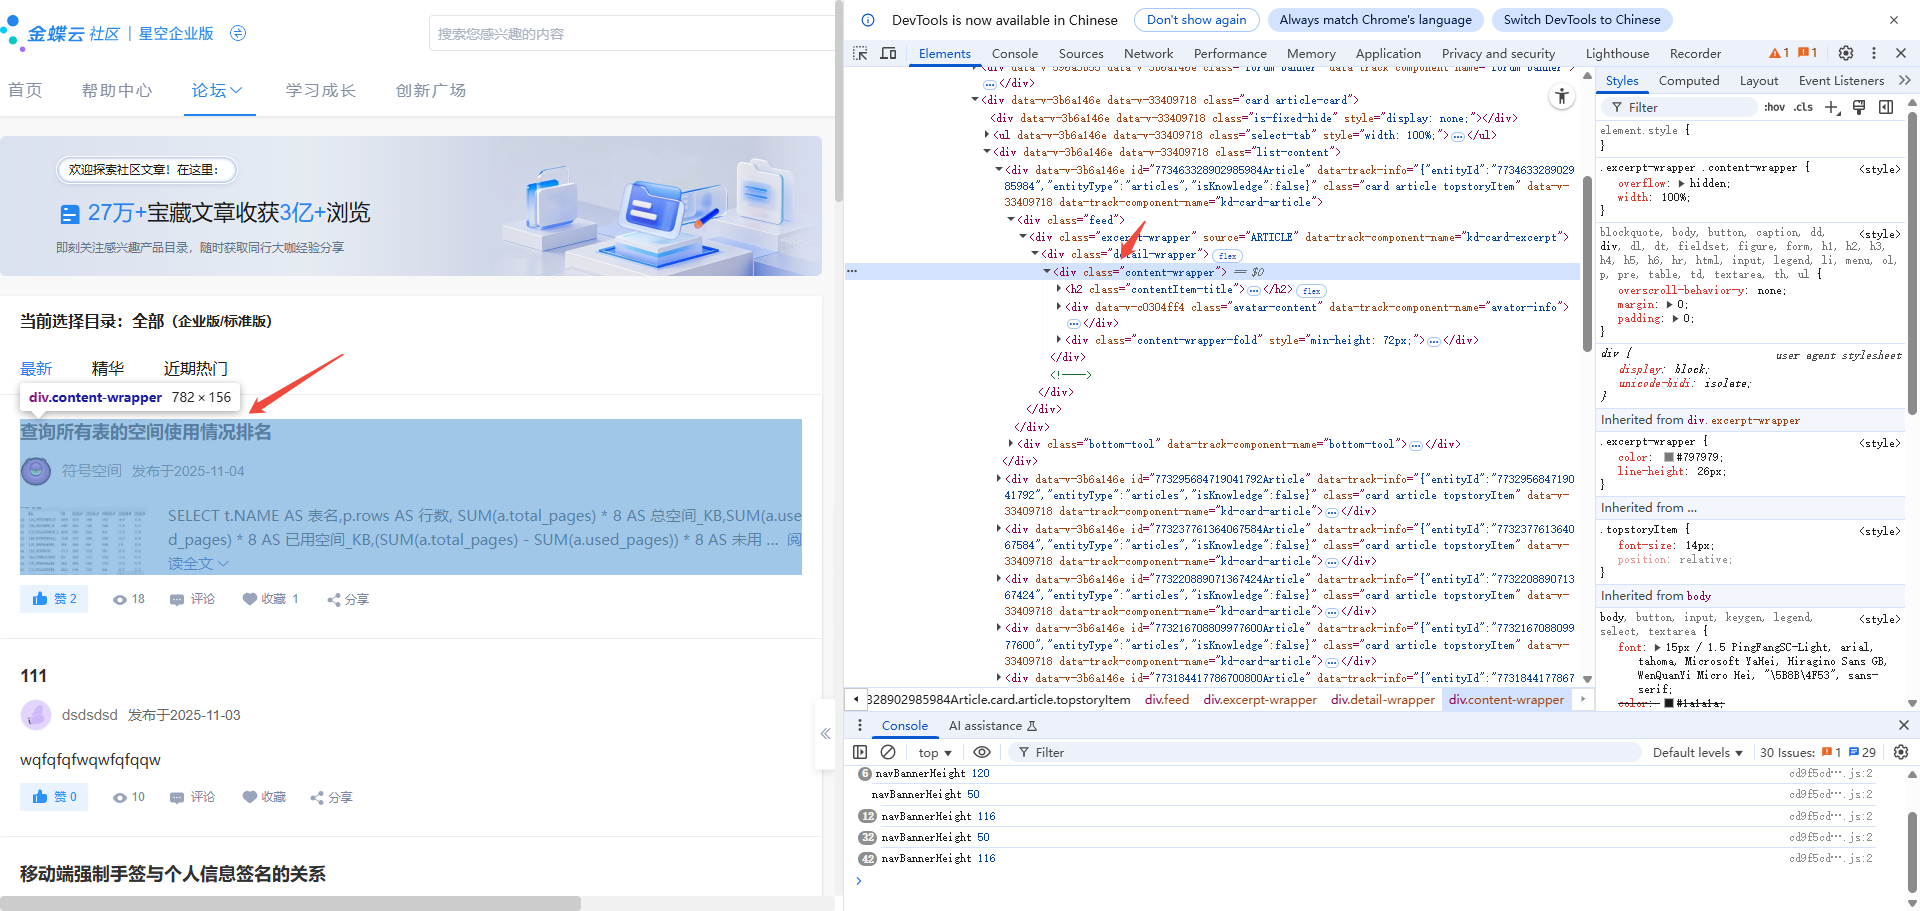Click the community search input field
The width and height of the screenshot is (1920, 911).
(x=630, y=33)
